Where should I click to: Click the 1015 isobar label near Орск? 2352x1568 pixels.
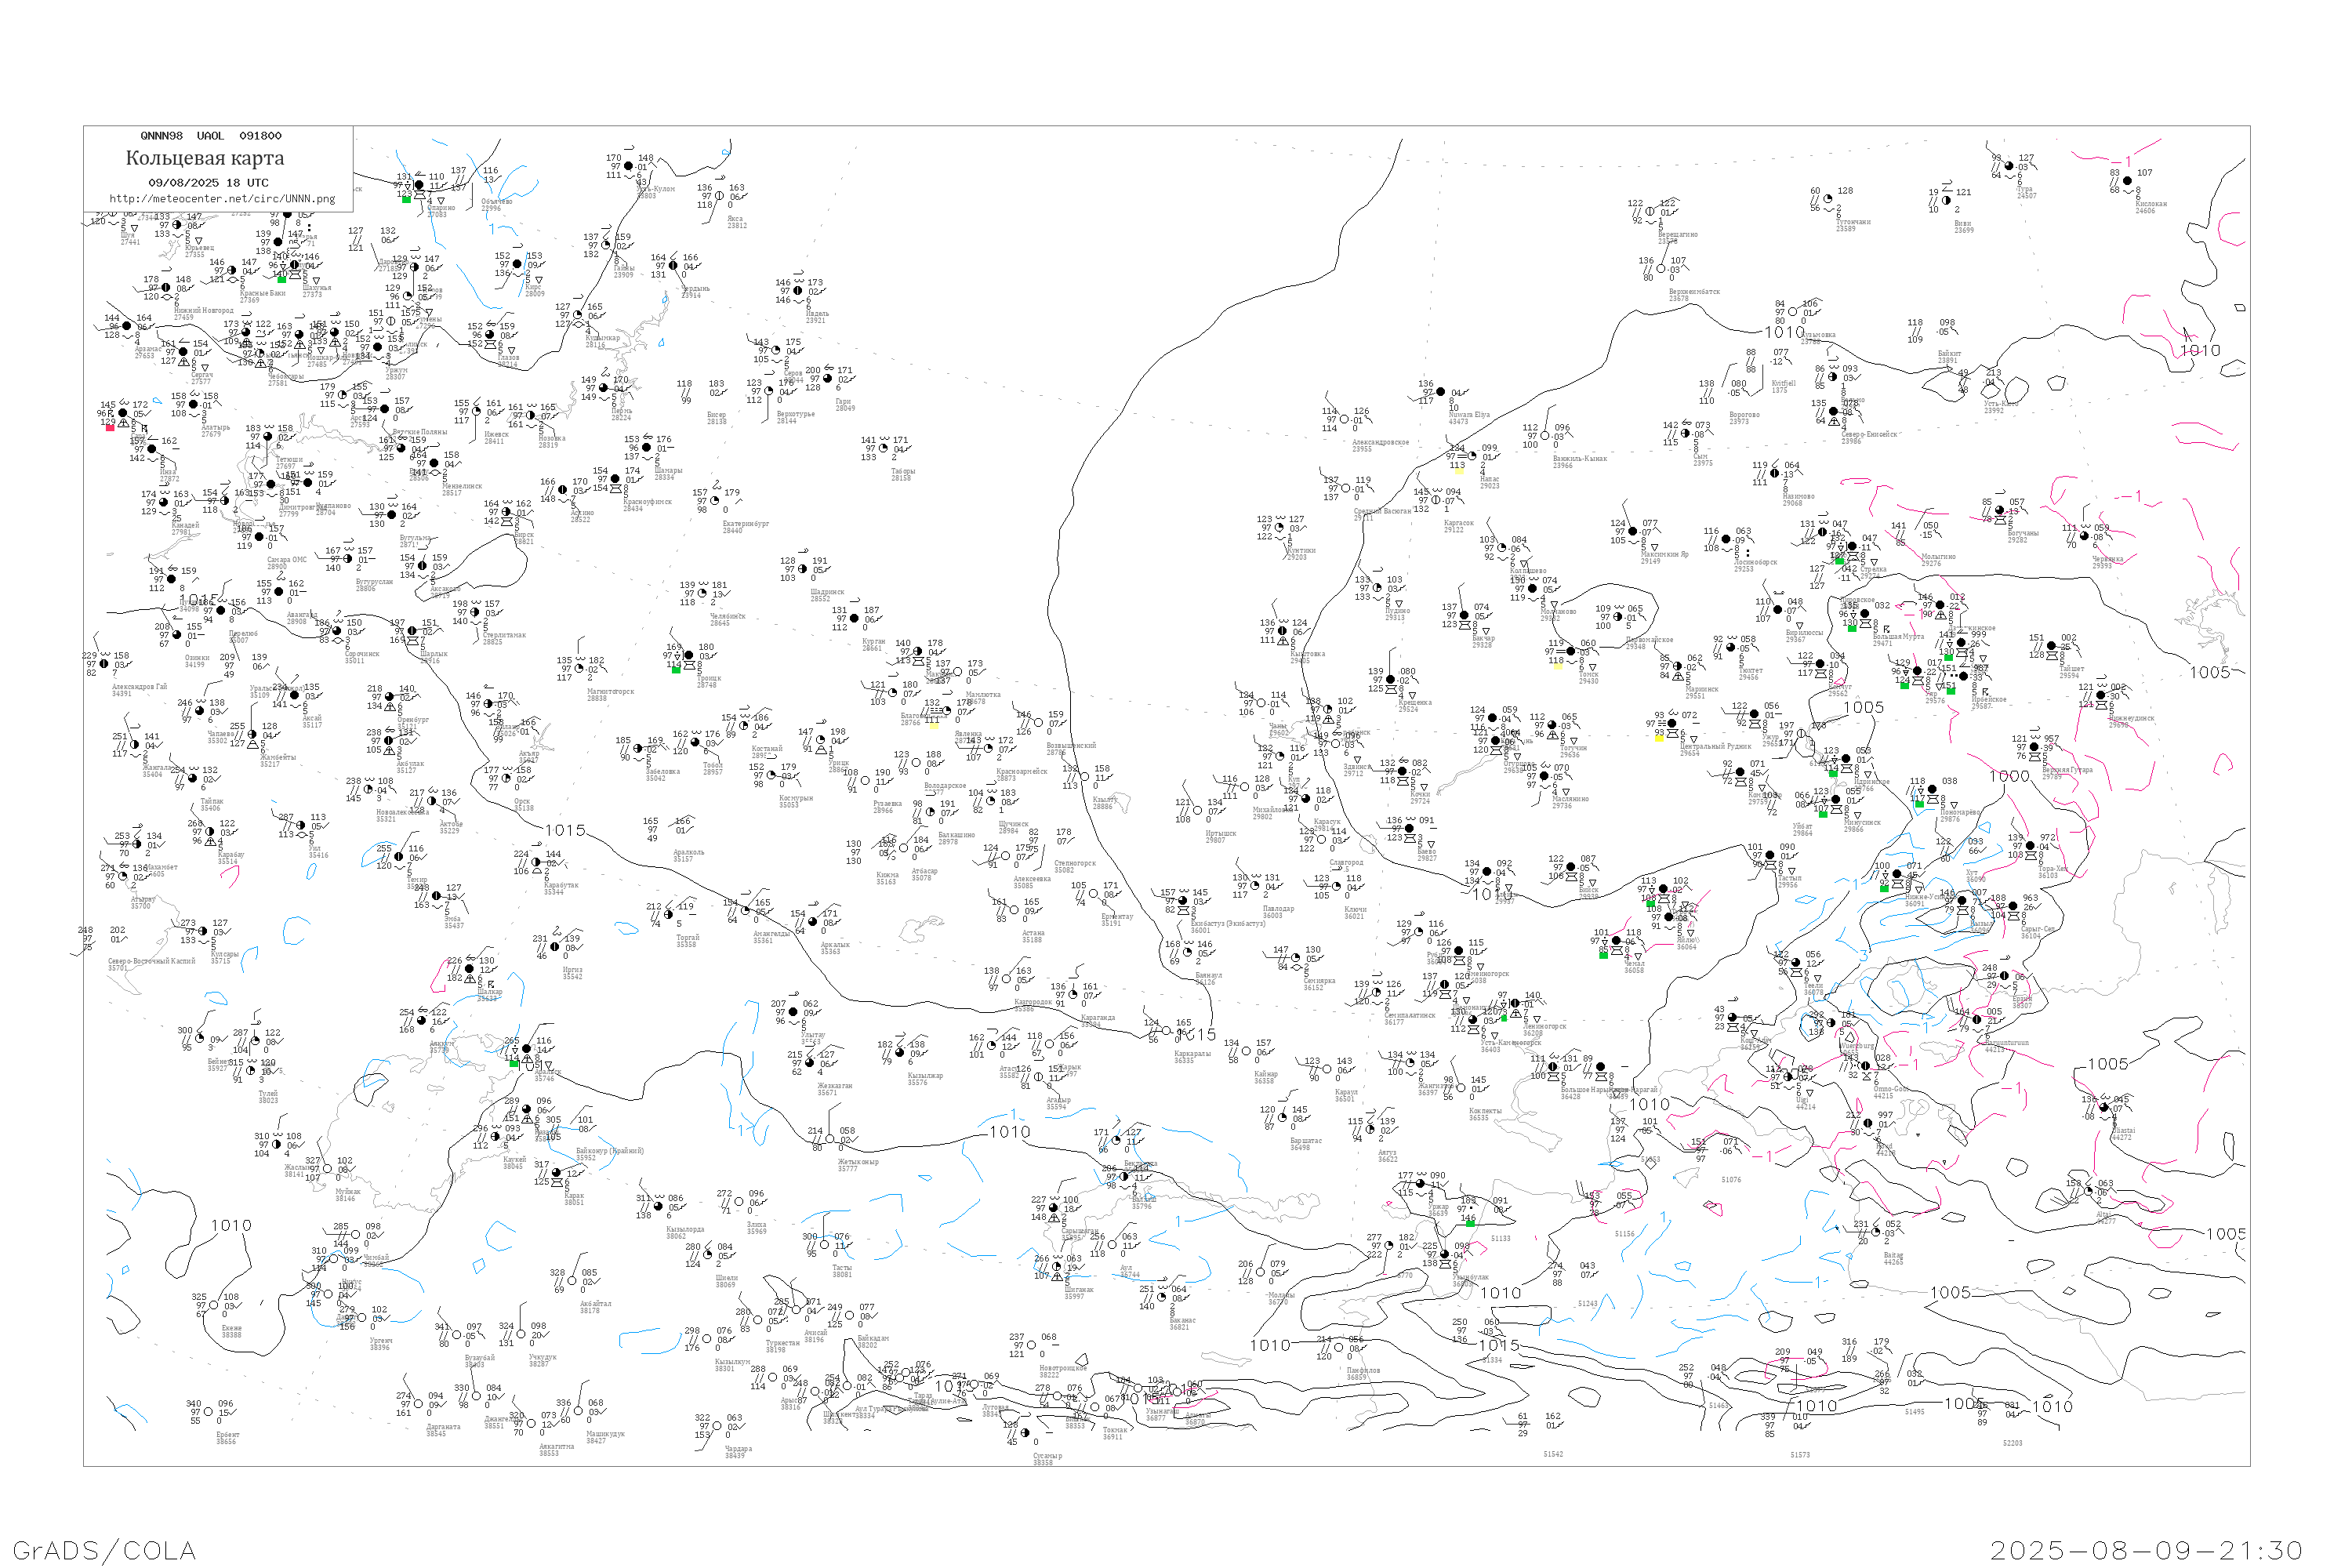click(x=565, y=830)
